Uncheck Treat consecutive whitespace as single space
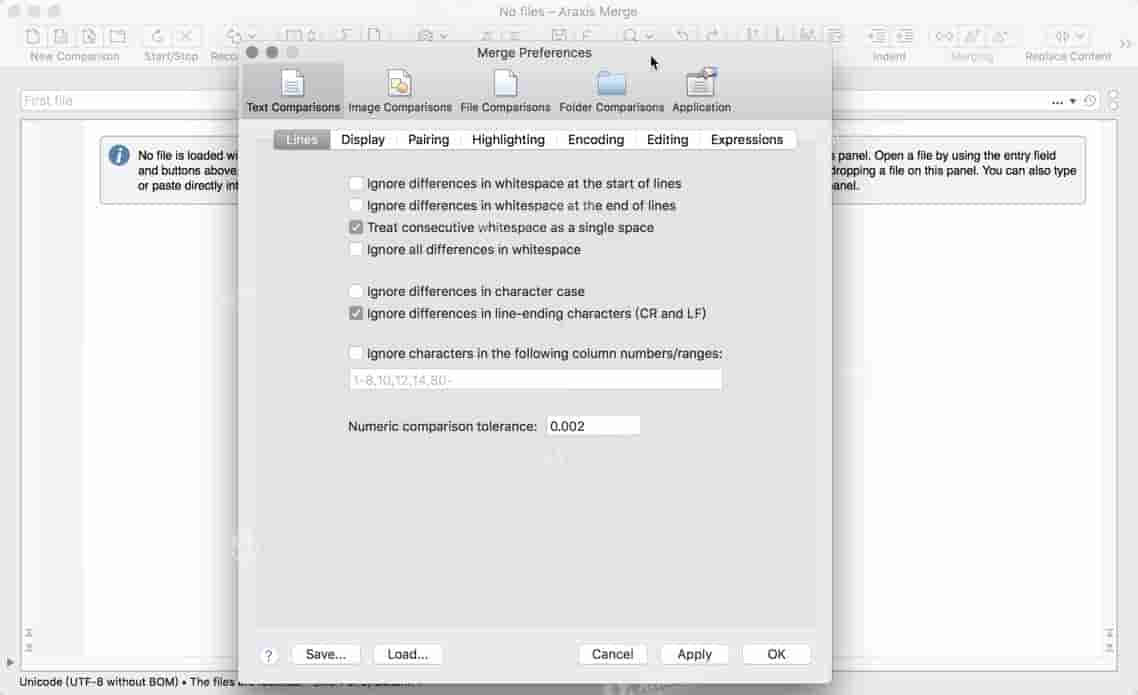Screen dimensions: 1138x695 point(356,227)
